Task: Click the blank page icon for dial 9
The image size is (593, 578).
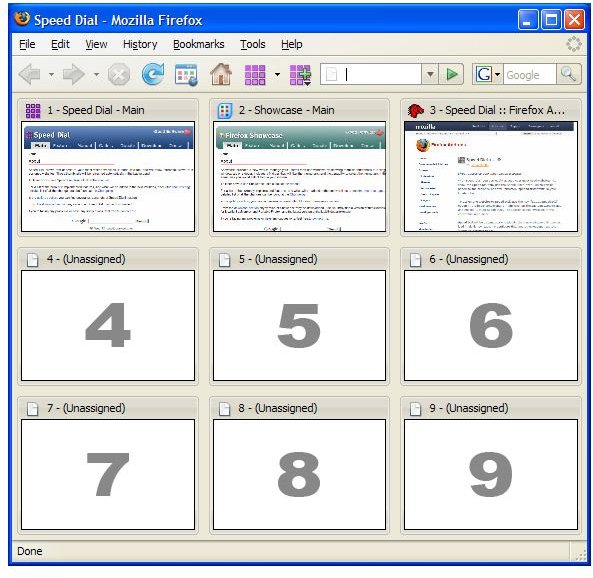Action: (x=415, y=409)
